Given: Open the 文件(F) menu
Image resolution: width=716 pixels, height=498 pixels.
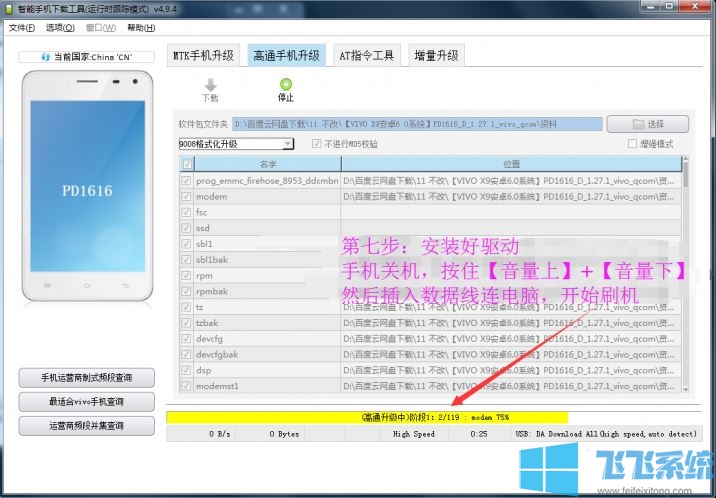Looking at the screenshot, I should coord(22,28).
